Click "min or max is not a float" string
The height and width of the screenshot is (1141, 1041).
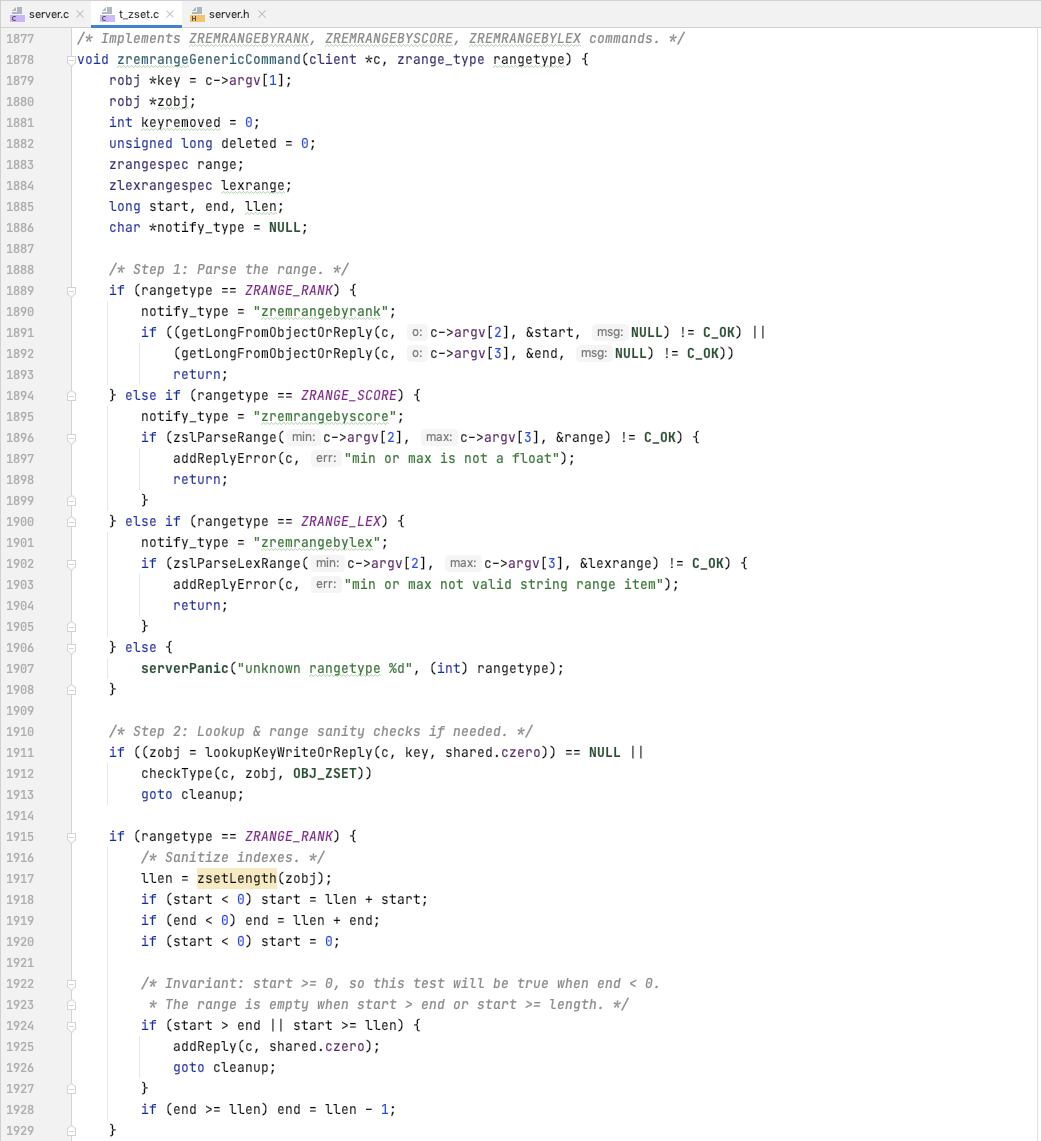point(452,458)
